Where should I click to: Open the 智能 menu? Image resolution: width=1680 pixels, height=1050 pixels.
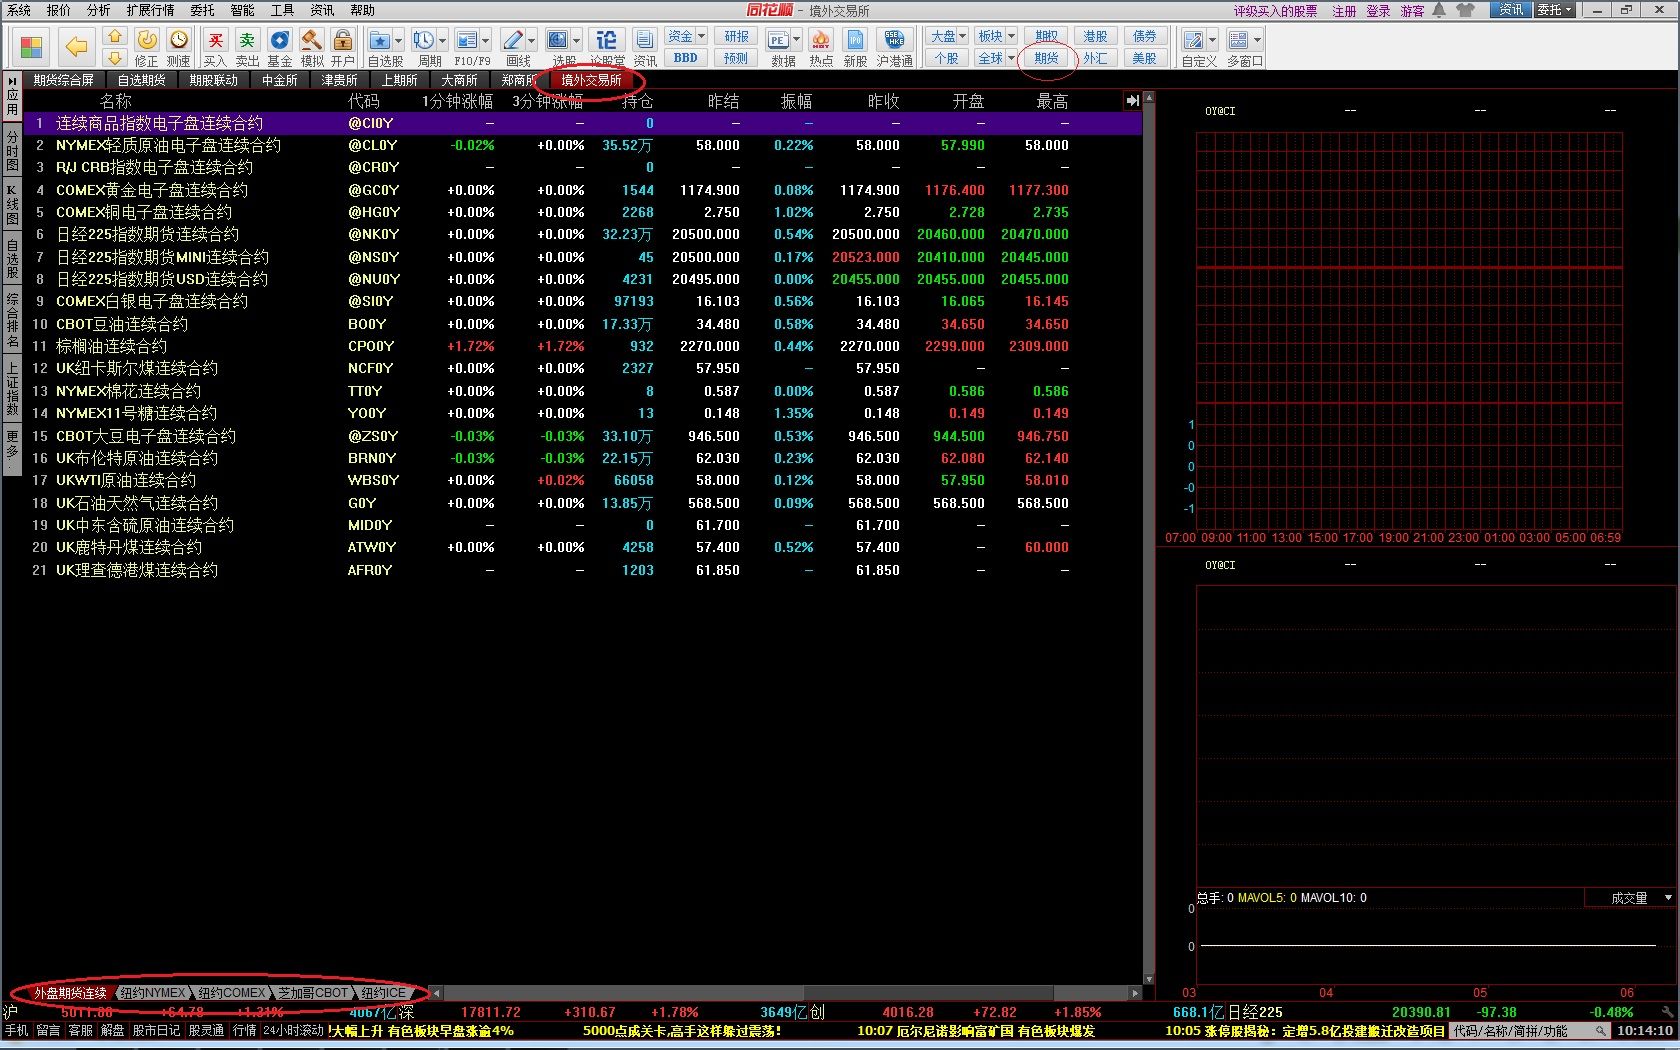point(242,10)
